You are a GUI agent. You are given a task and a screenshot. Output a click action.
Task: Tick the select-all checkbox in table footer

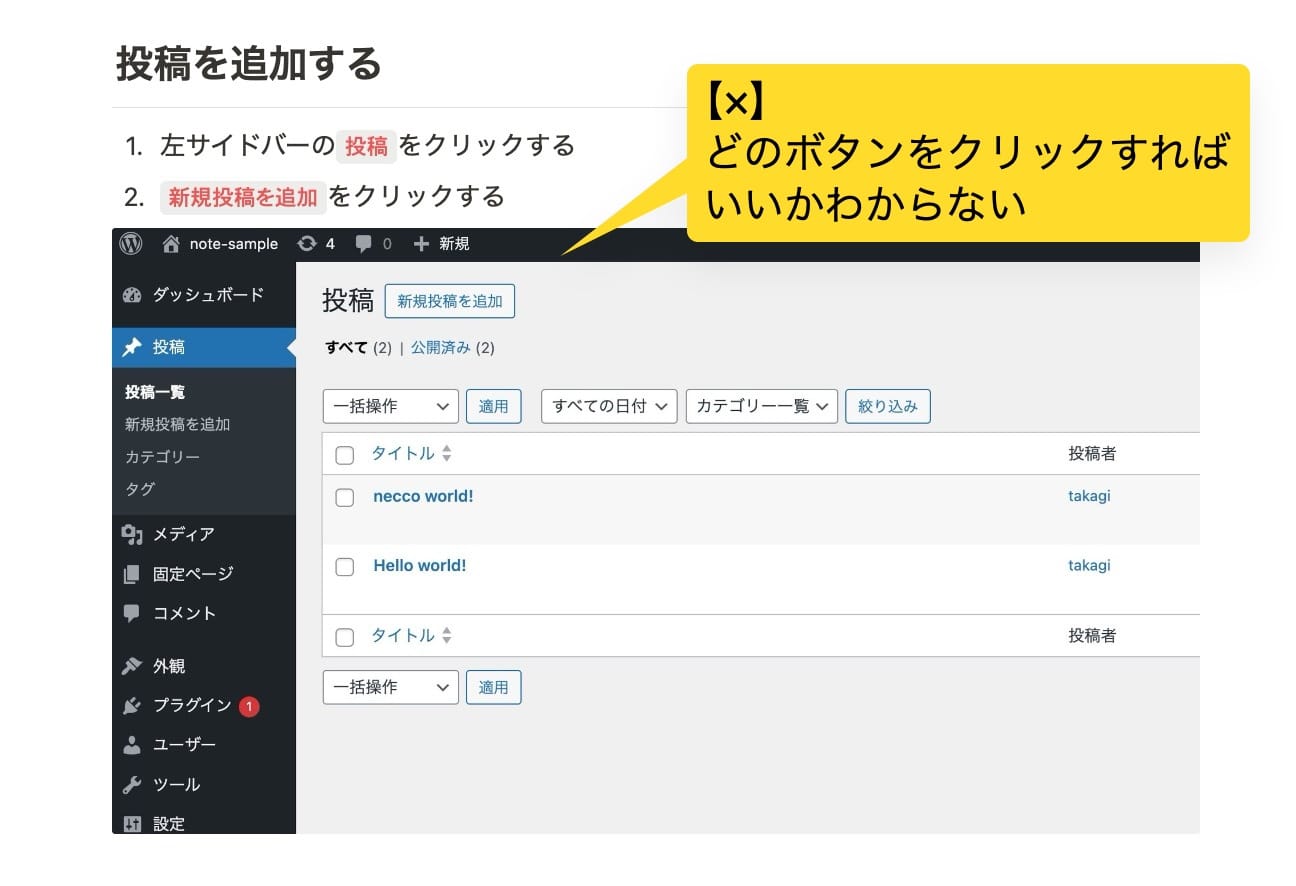[345, 638]
